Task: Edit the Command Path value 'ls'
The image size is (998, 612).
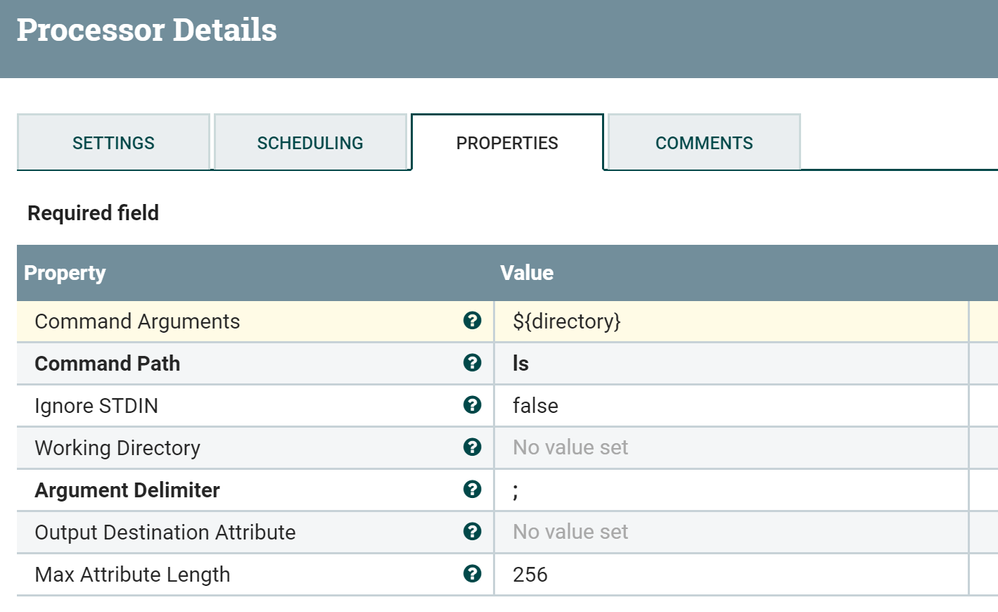Action: pyautogui.click(x=521, y=364)
